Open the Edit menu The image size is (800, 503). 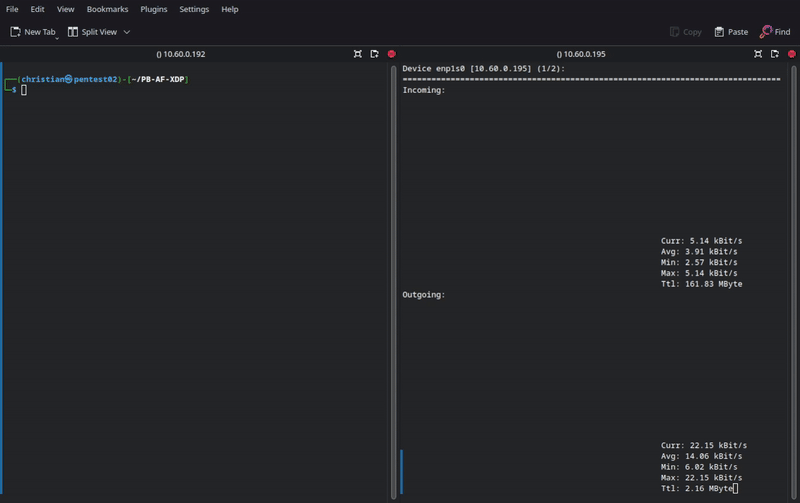[37, 9]
